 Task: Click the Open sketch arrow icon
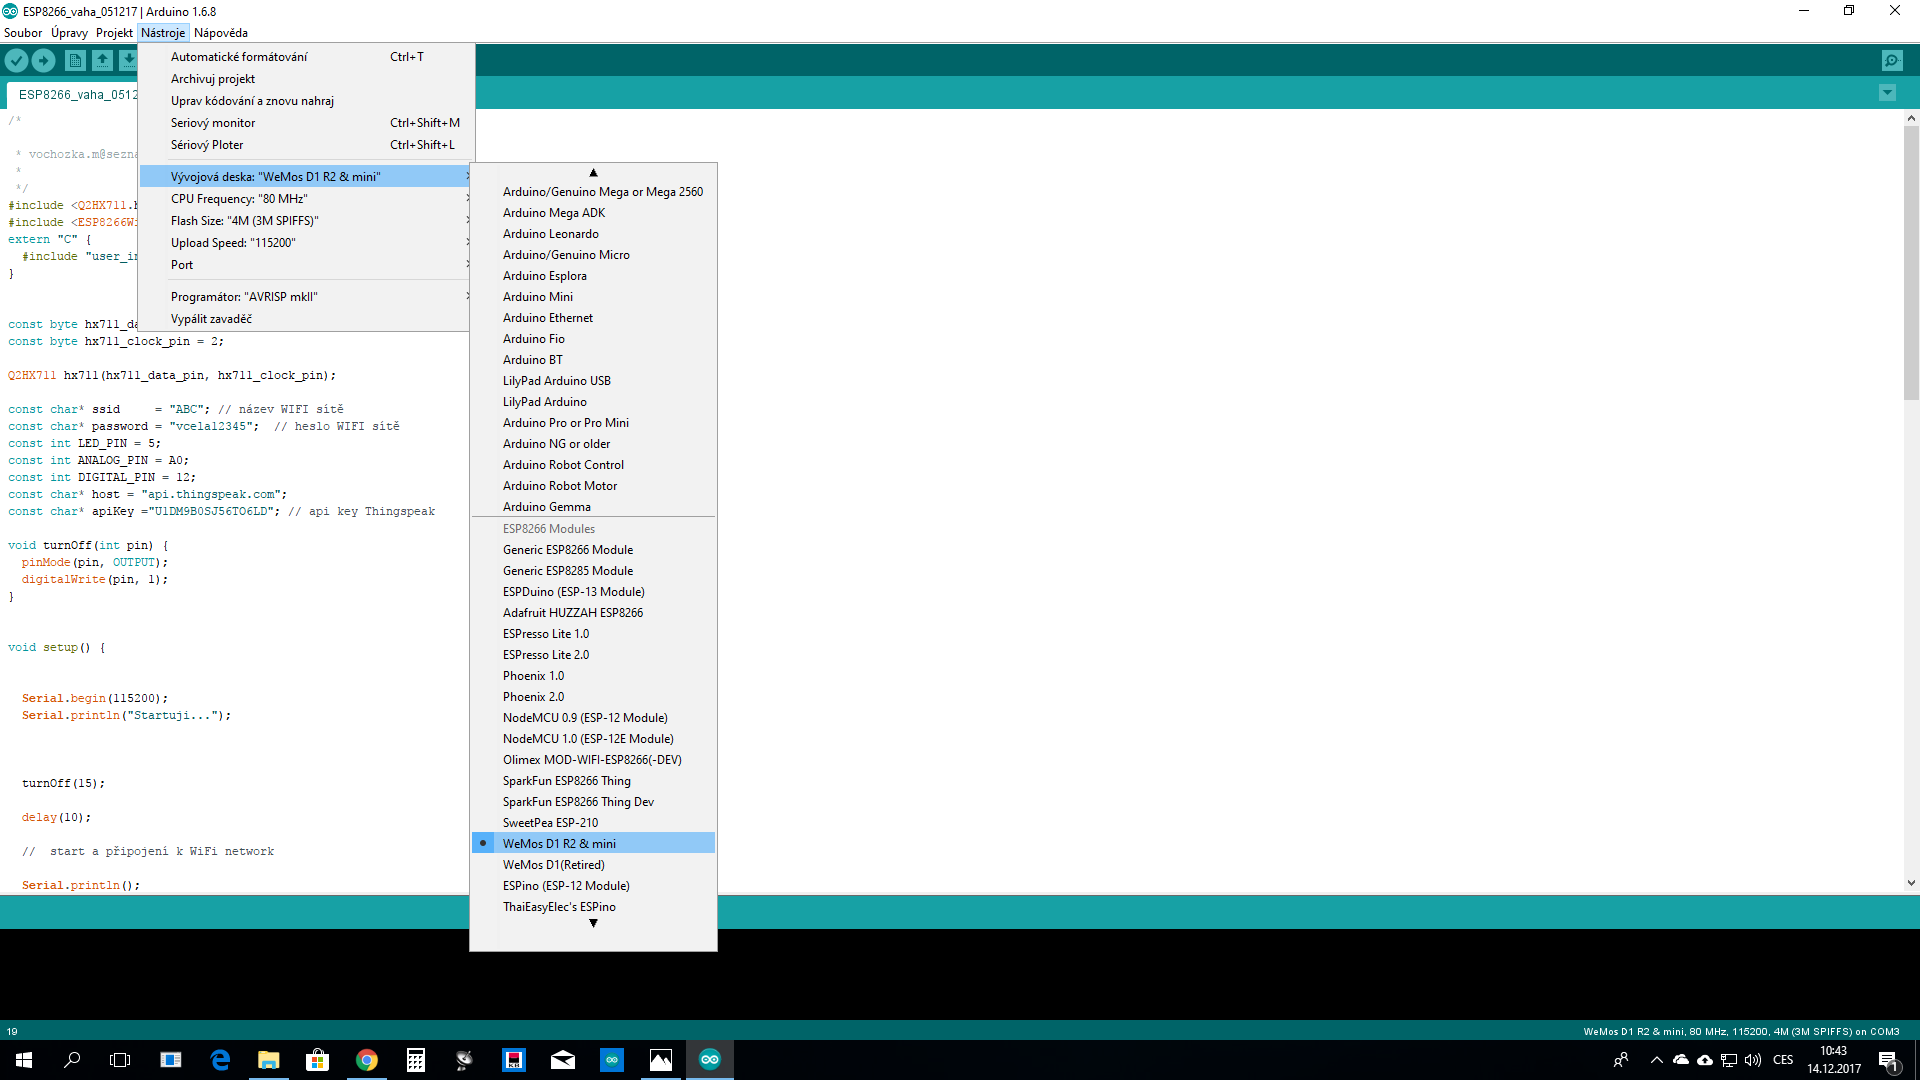click(102, 61)
